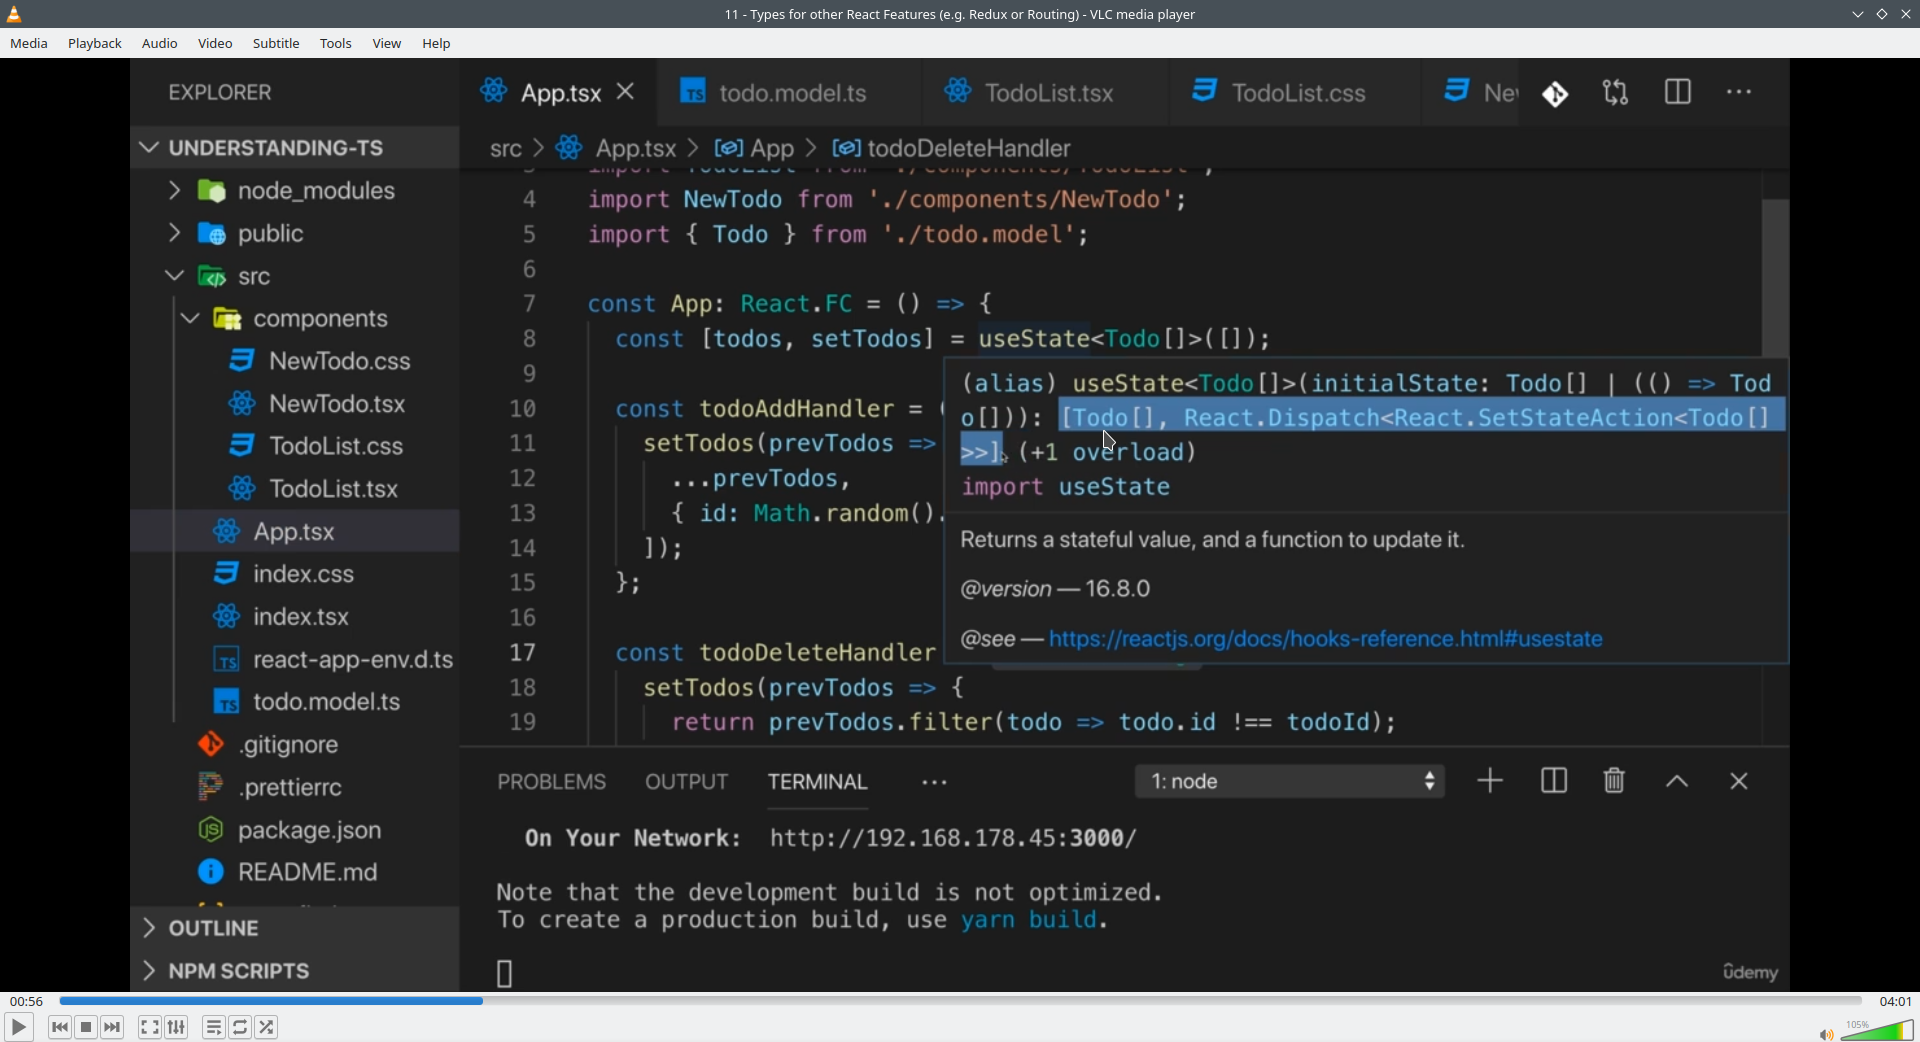Mute audio using the speaker icon
Screen dimensions: 1920x1042
coord(1826,1034)
